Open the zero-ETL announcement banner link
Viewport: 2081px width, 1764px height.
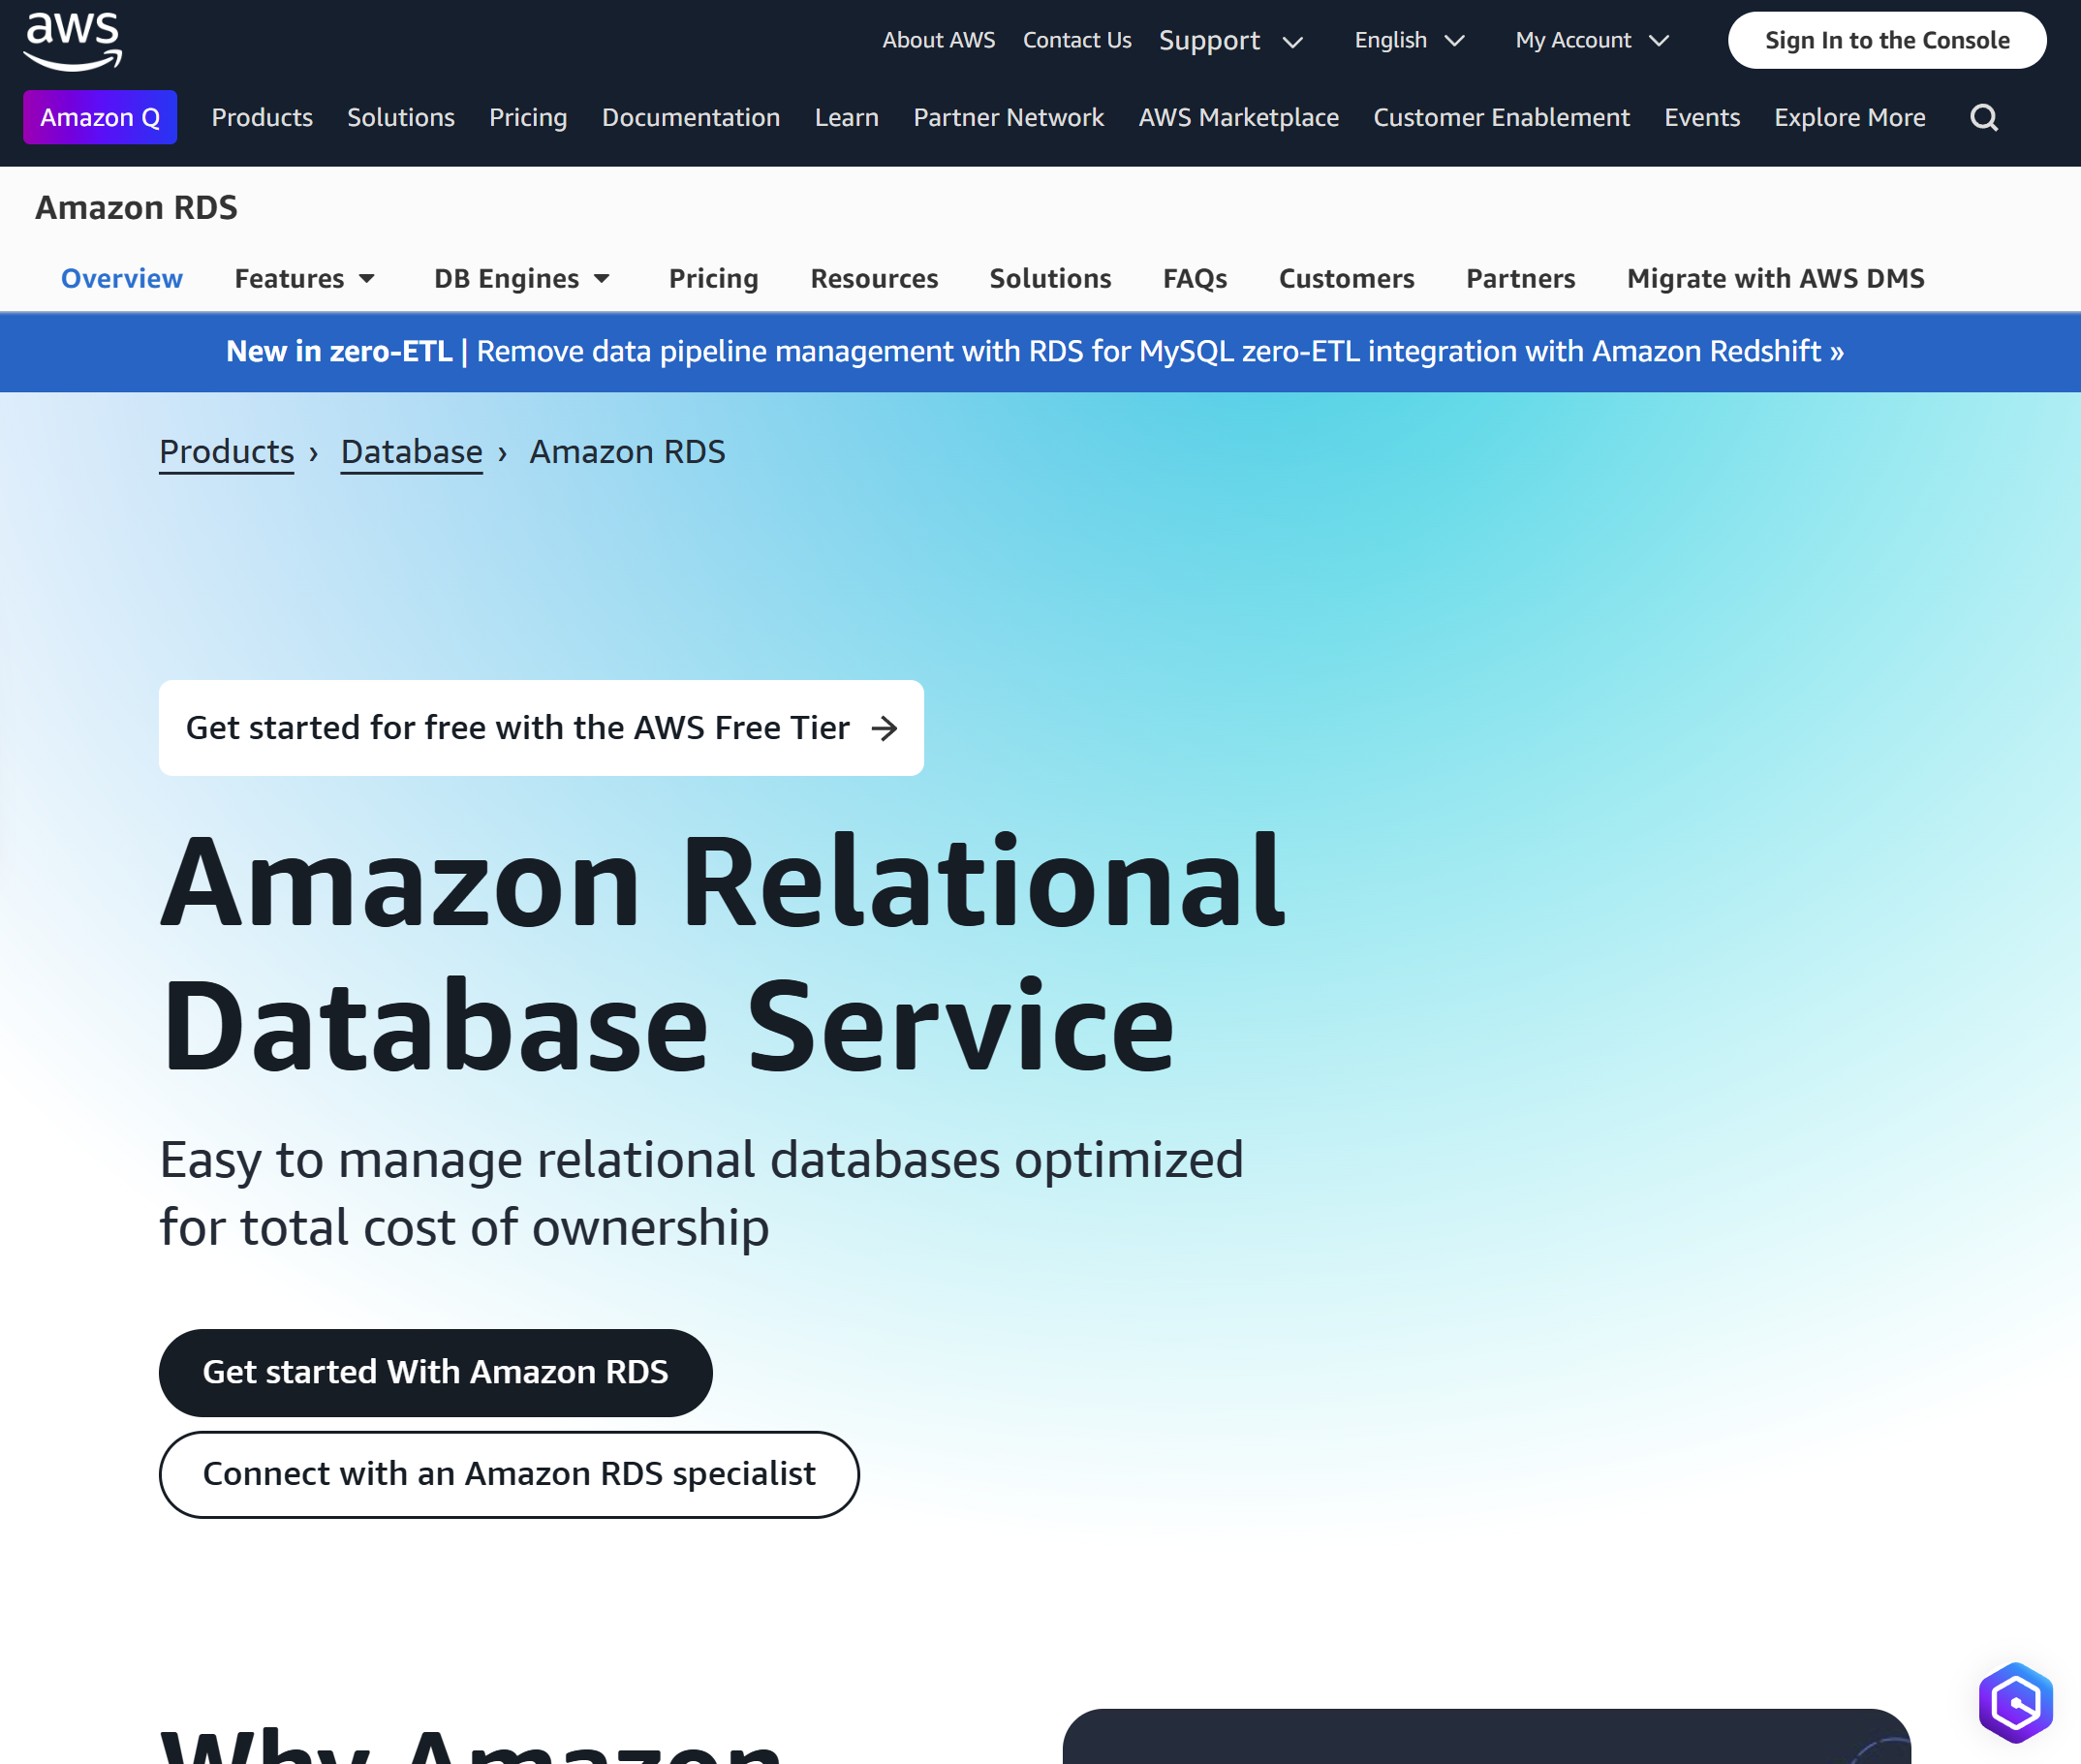[x=1034, y=352]
